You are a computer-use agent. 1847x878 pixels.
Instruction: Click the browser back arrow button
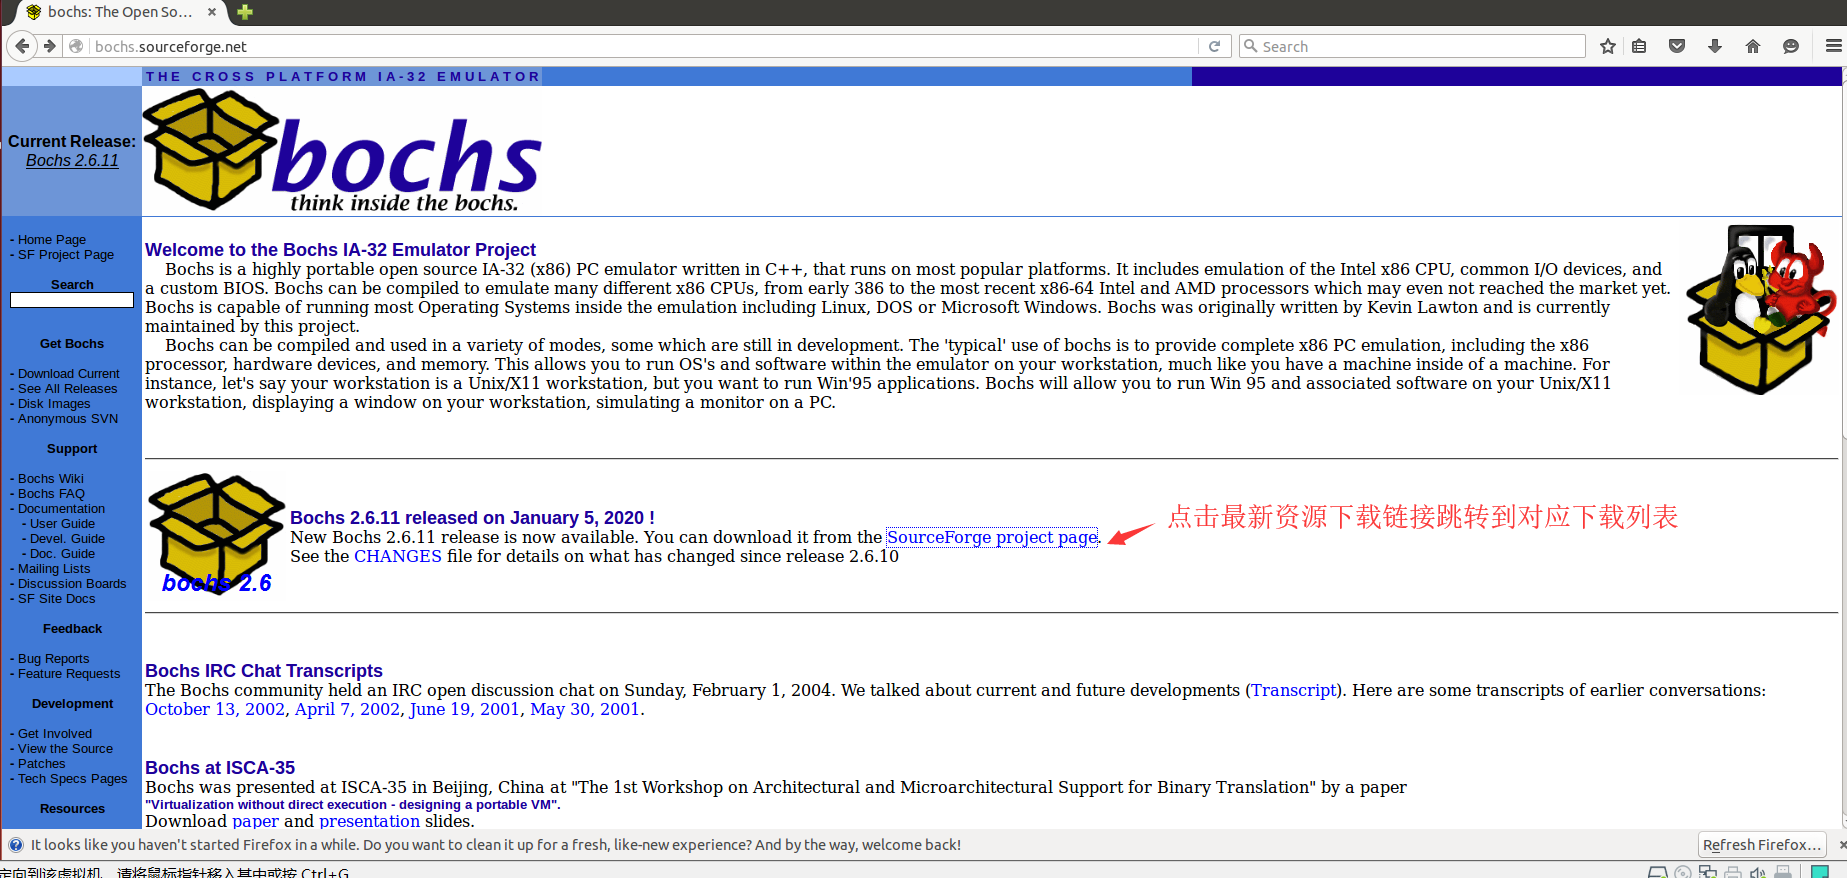pos(22,46)
